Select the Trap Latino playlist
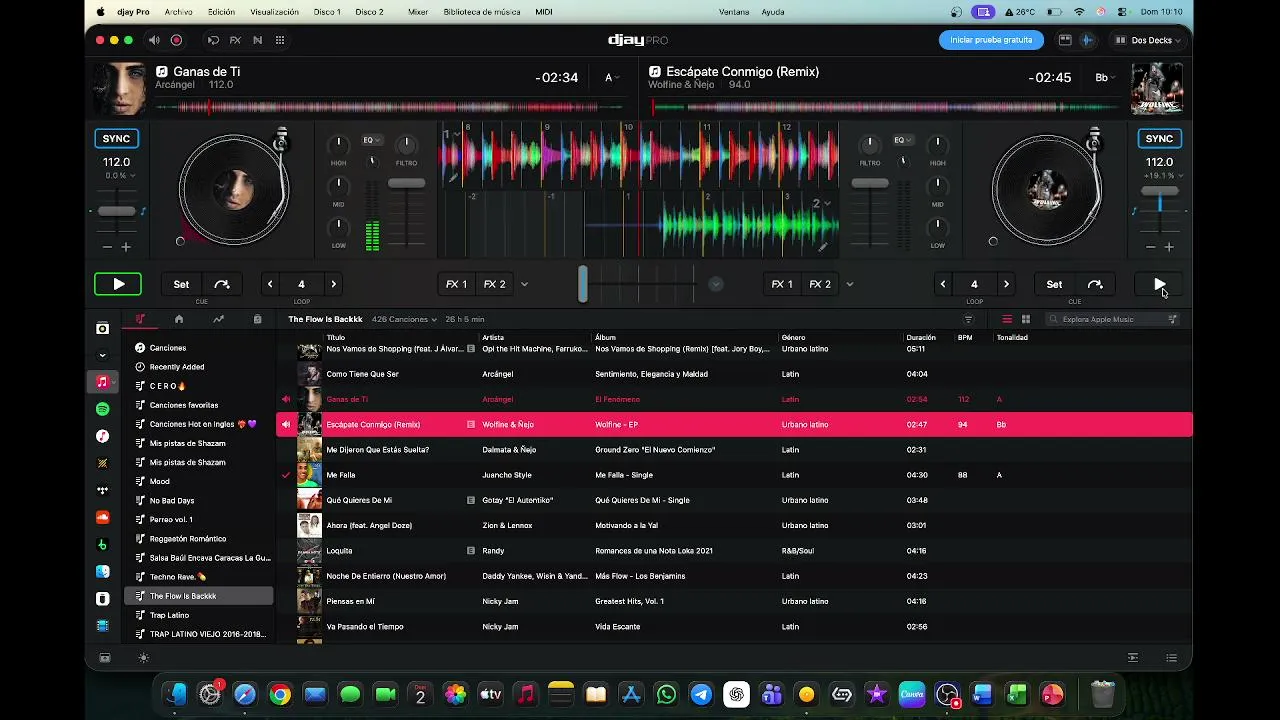The height and width of the screenshot is (720, 1280). 198,615
